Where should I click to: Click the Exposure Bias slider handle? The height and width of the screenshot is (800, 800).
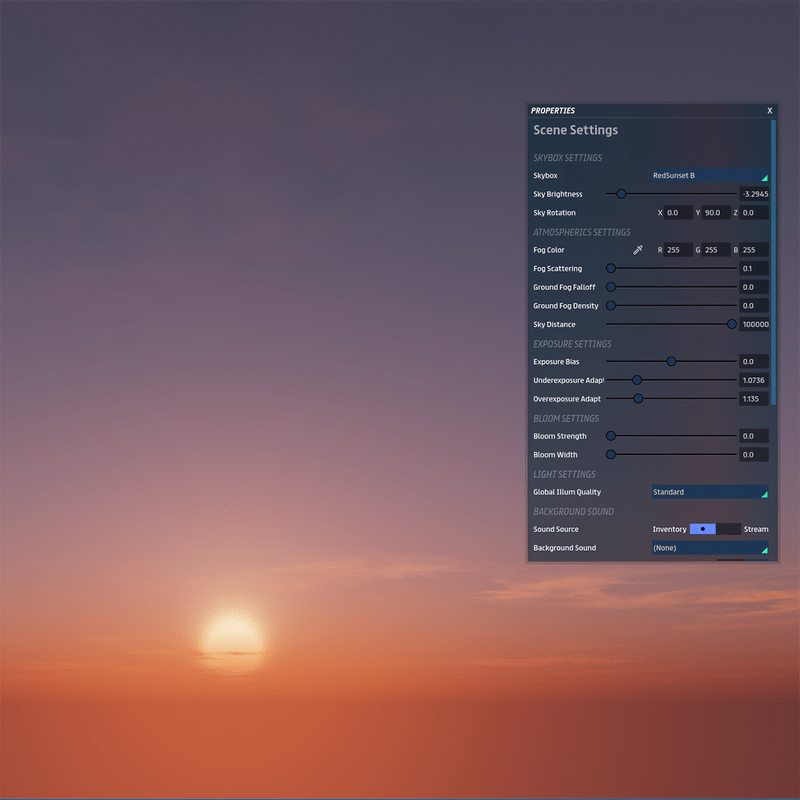coord(671,362)
